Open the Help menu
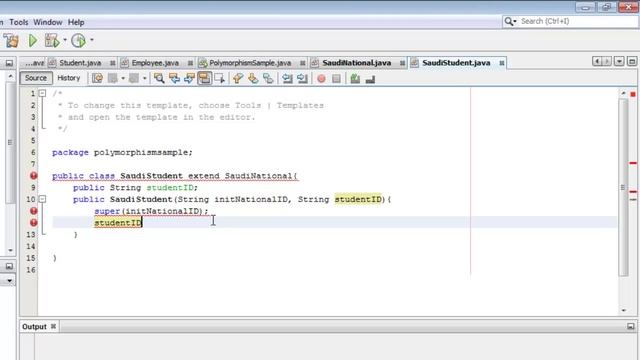This screenshot has width=640, height=360. pyautogui.click(x=76, y=22)
